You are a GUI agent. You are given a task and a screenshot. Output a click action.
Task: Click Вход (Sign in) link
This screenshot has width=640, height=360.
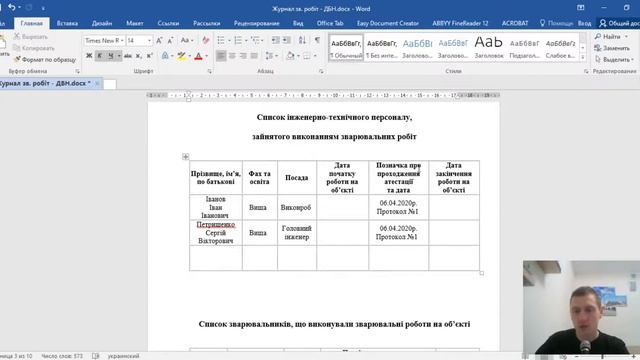(584, 23)
